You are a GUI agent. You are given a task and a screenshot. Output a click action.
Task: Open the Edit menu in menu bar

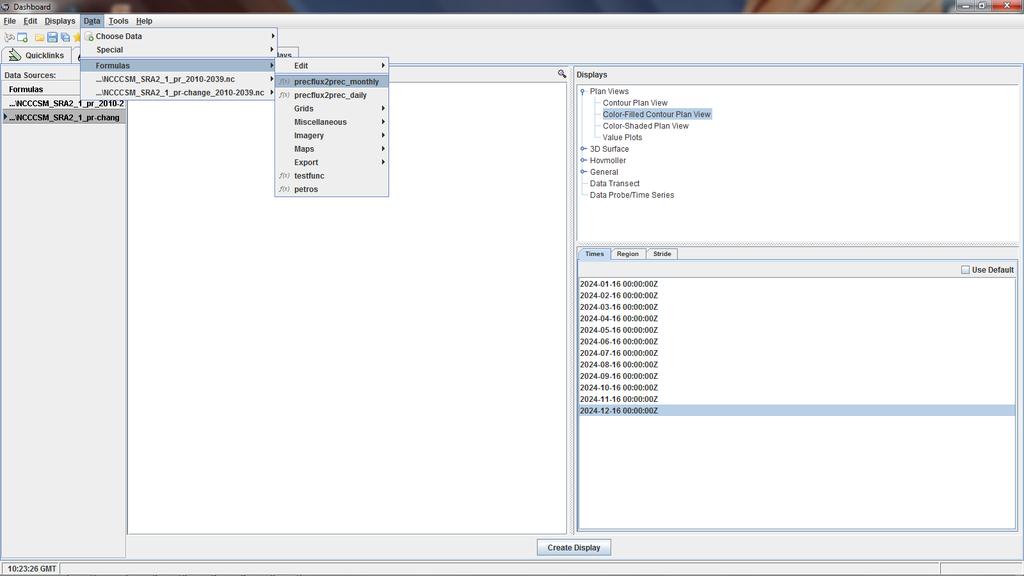[30, 21]
